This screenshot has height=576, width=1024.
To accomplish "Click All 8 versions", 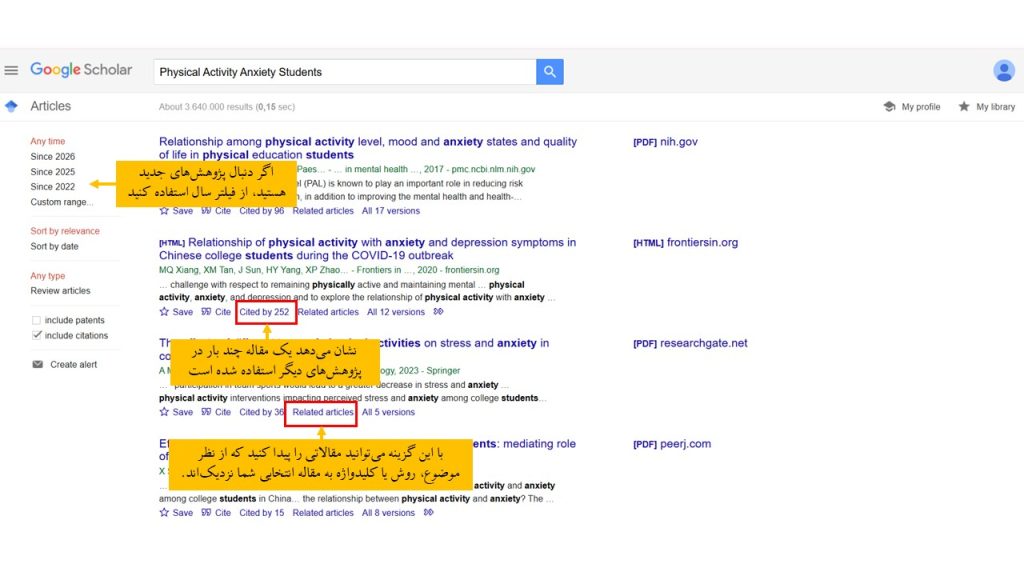I will coord(388,513).
